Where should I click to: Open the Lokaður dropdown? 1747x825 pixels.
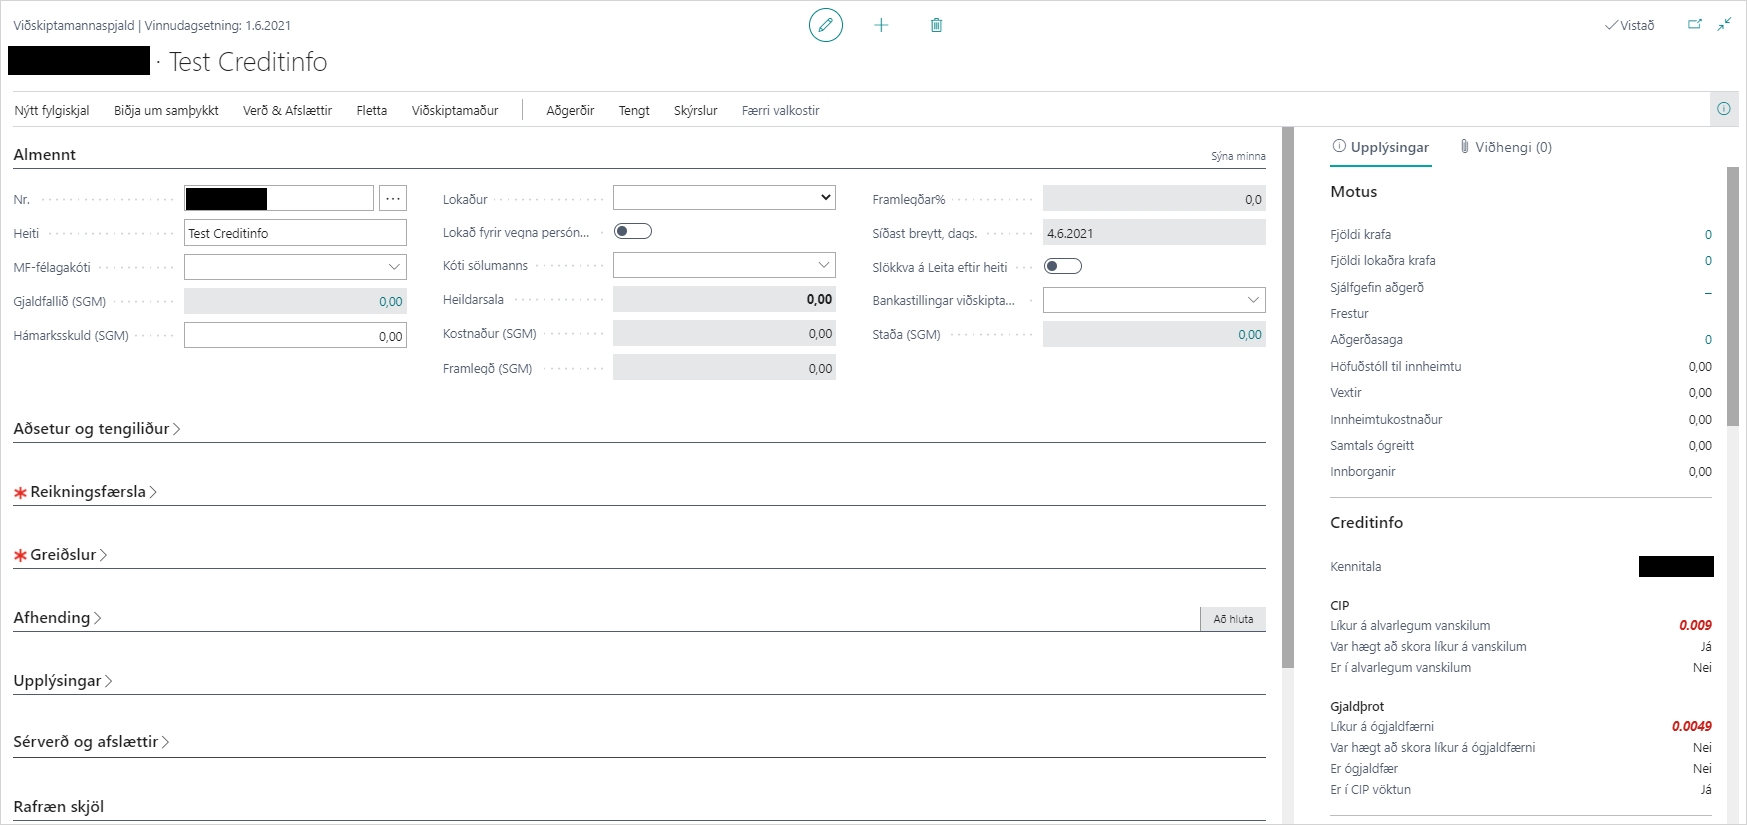tap(724, 198)
